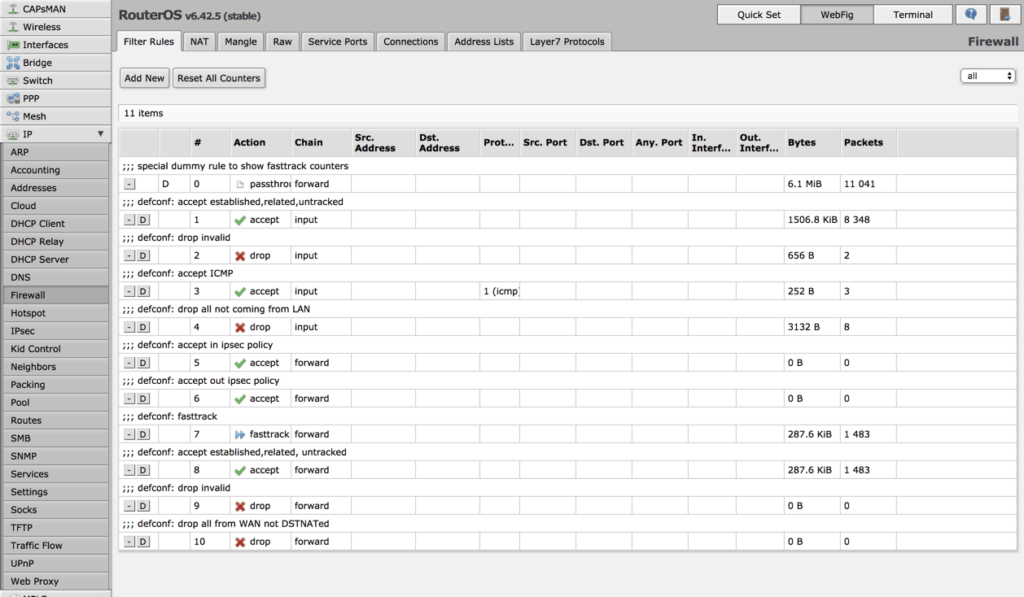Disable rule 4 with D button
Viewport: 1024px width, 597px height.
click(143, 327)
